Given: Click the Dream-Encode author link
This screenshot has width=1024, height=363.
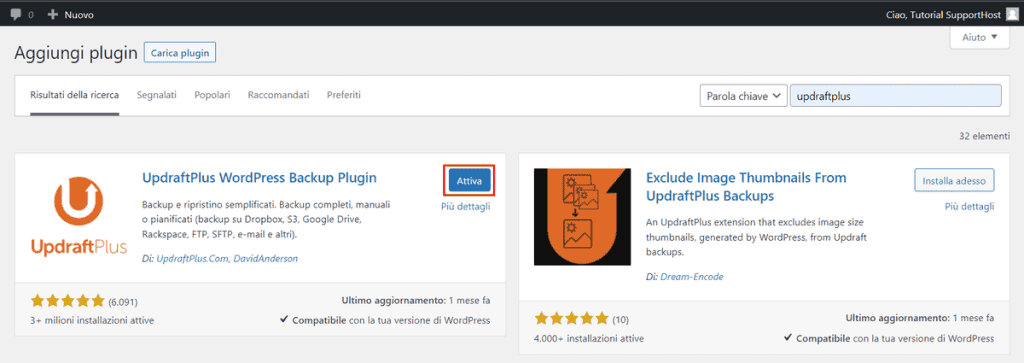Looking at the screenshot, I should coord(692,277).
